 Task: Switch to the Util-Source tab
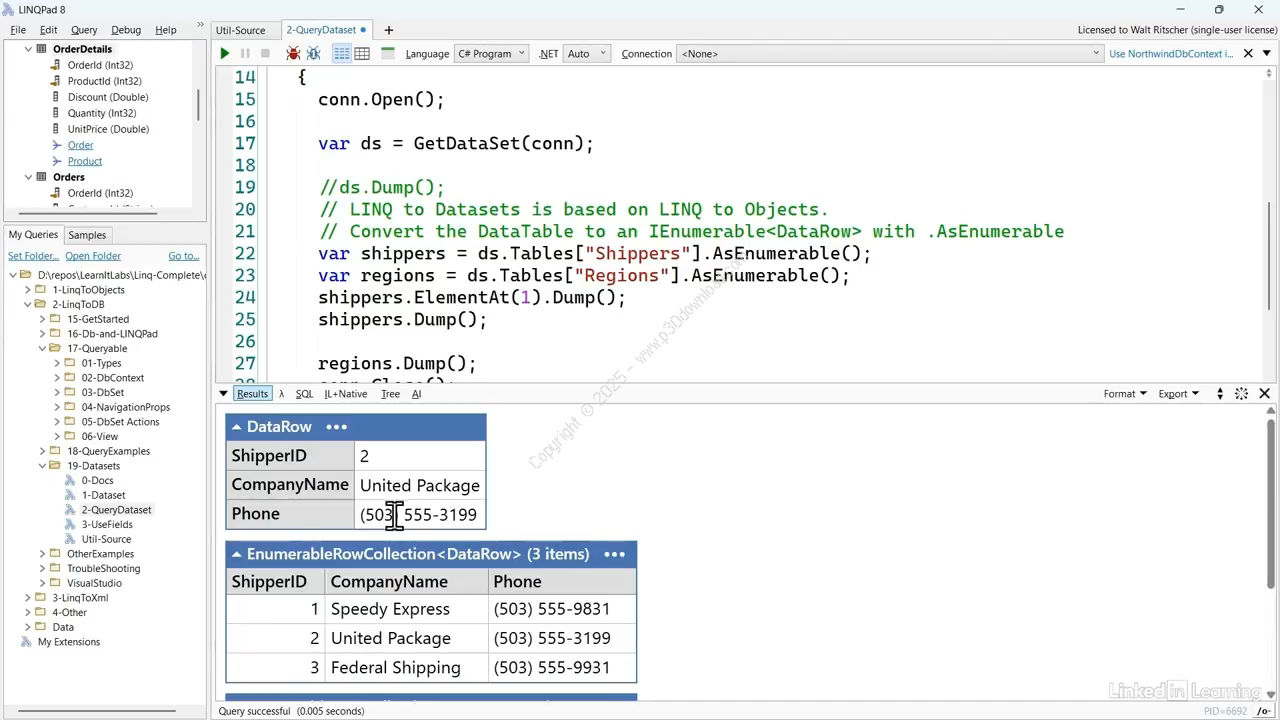(240, 30)
